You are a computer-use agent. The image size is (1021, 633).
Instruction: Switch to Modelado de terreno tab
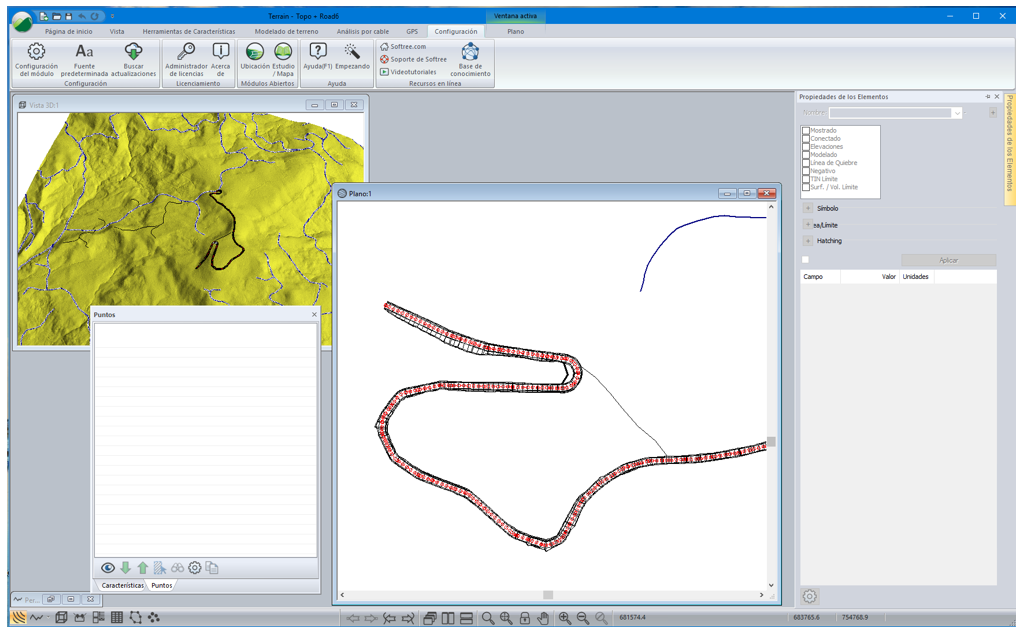pyautogui.click(x=286, y=31)
